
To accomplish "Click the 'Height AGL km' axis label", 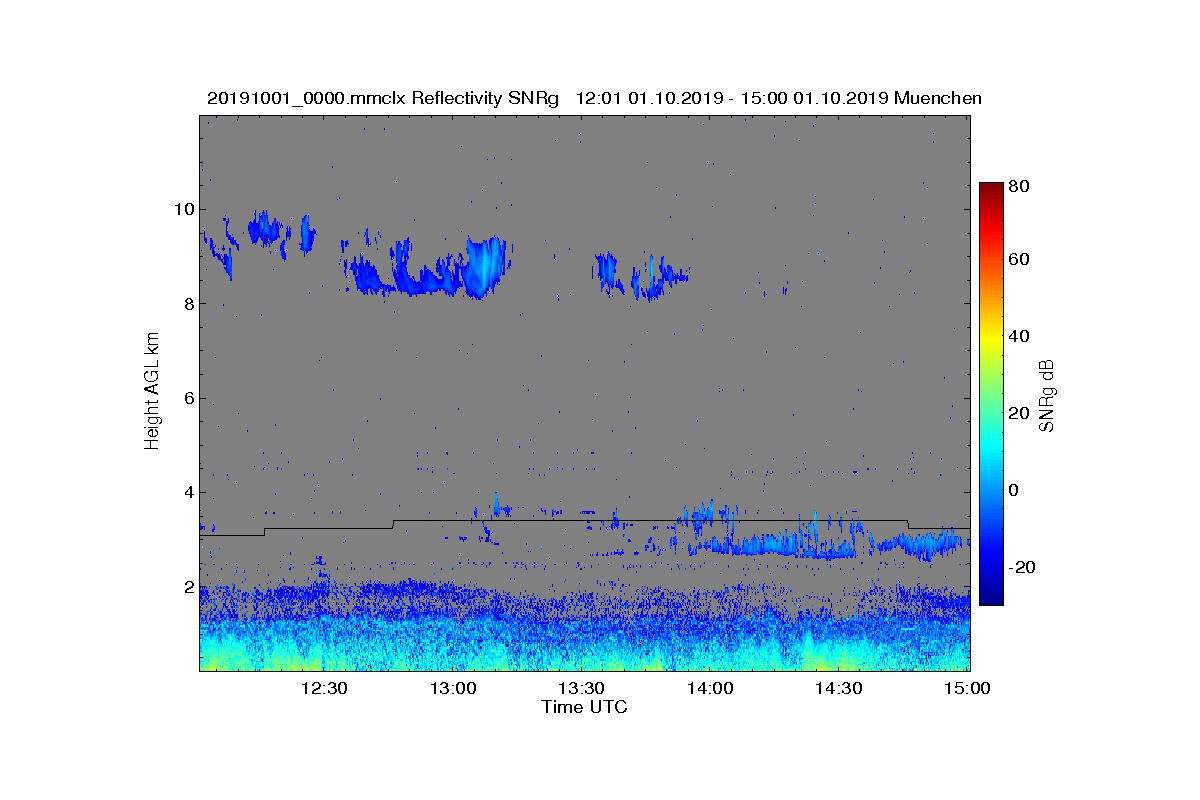I will point(152,392).
